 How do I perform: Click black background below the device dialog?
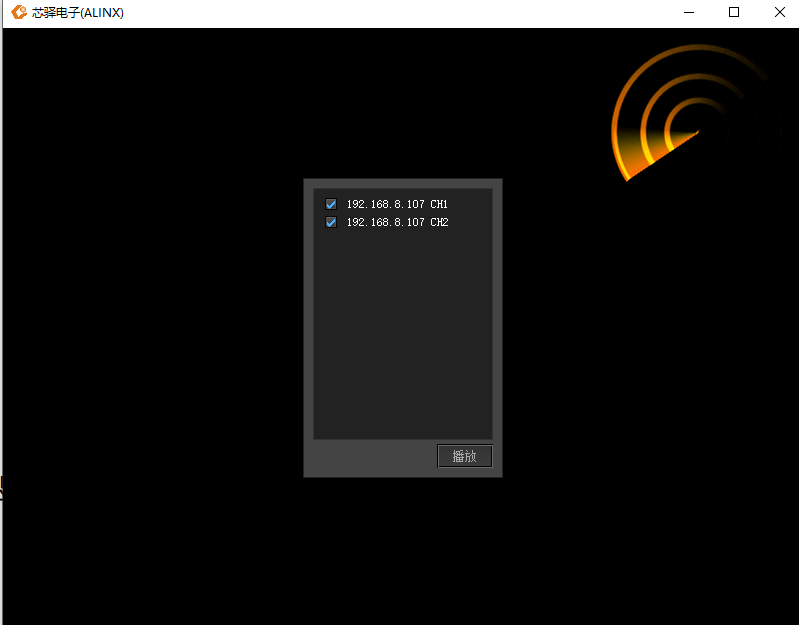(403, 550)
